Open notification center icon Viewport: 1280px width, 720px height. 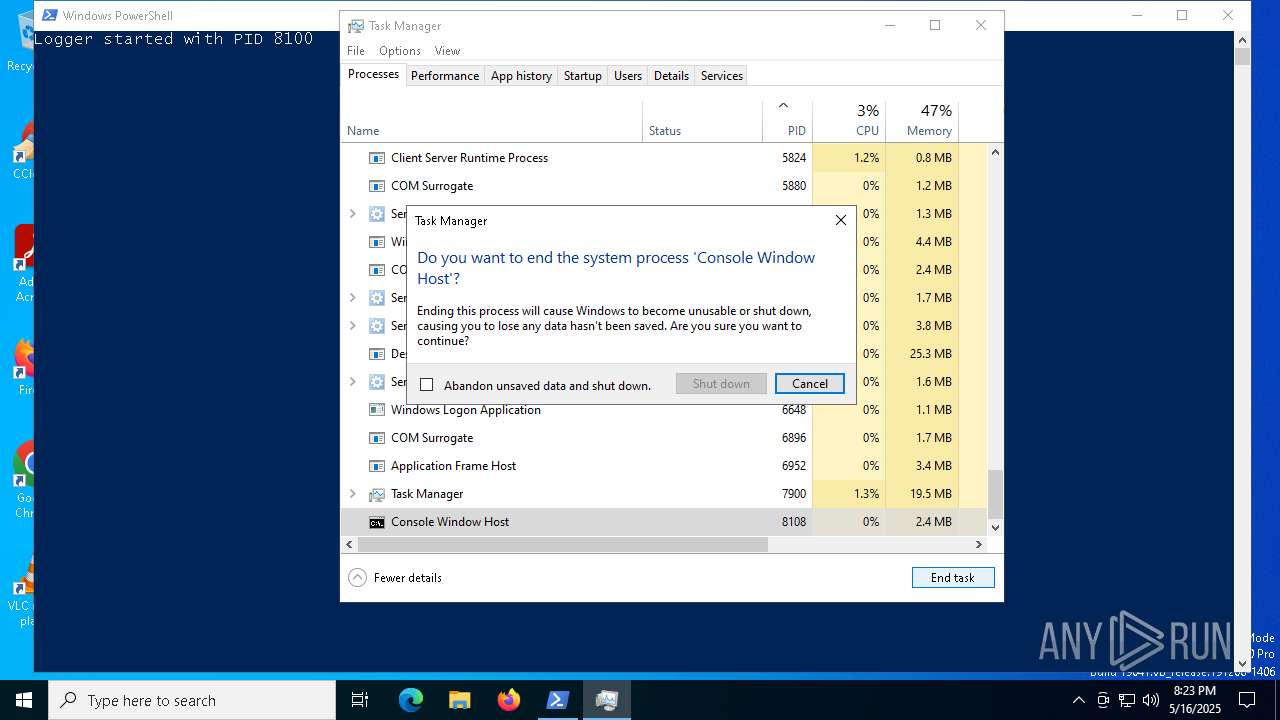pos(1246,700)
